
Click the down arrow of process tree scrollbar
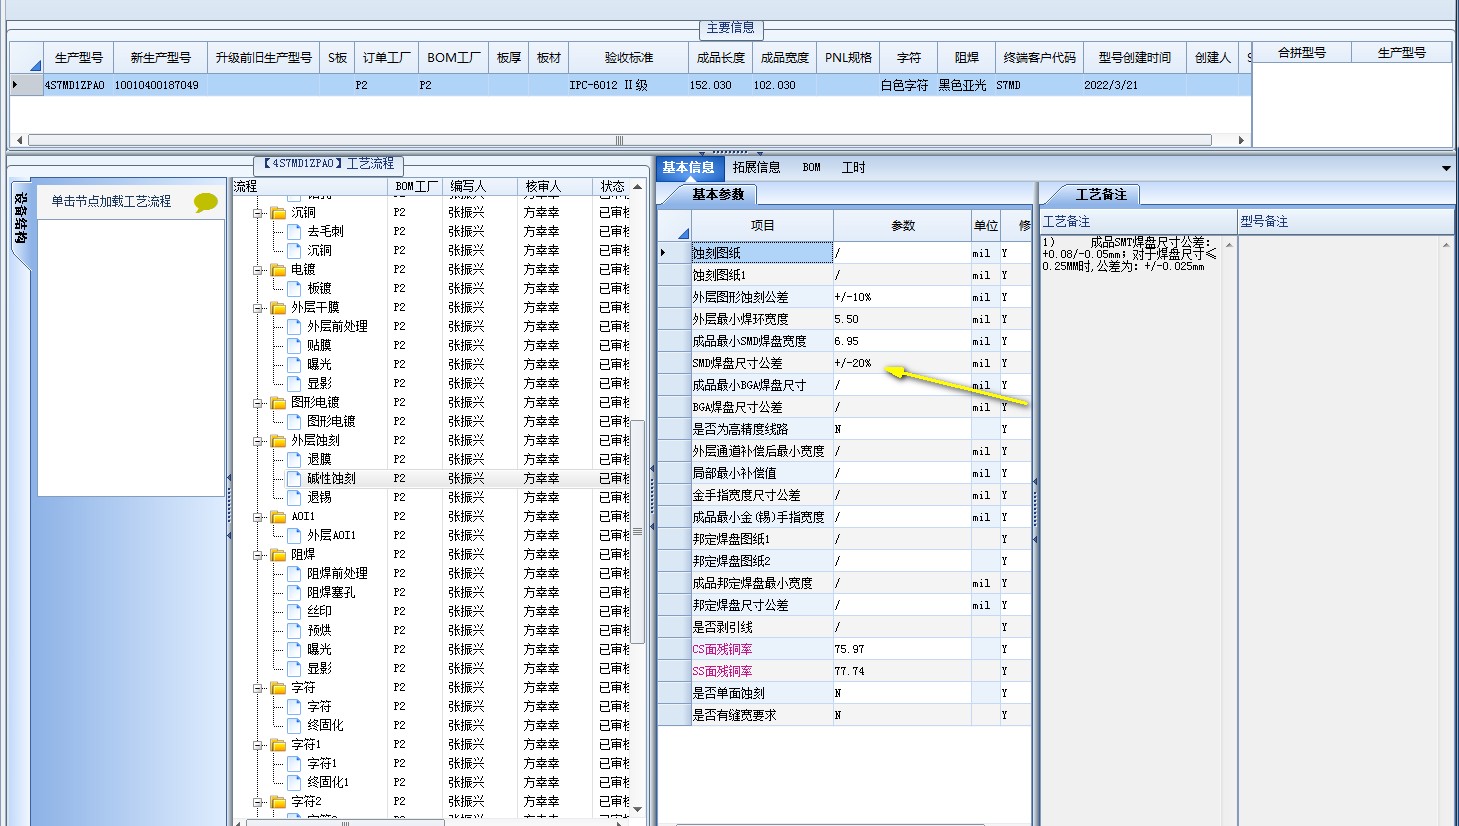coord(638,809)
